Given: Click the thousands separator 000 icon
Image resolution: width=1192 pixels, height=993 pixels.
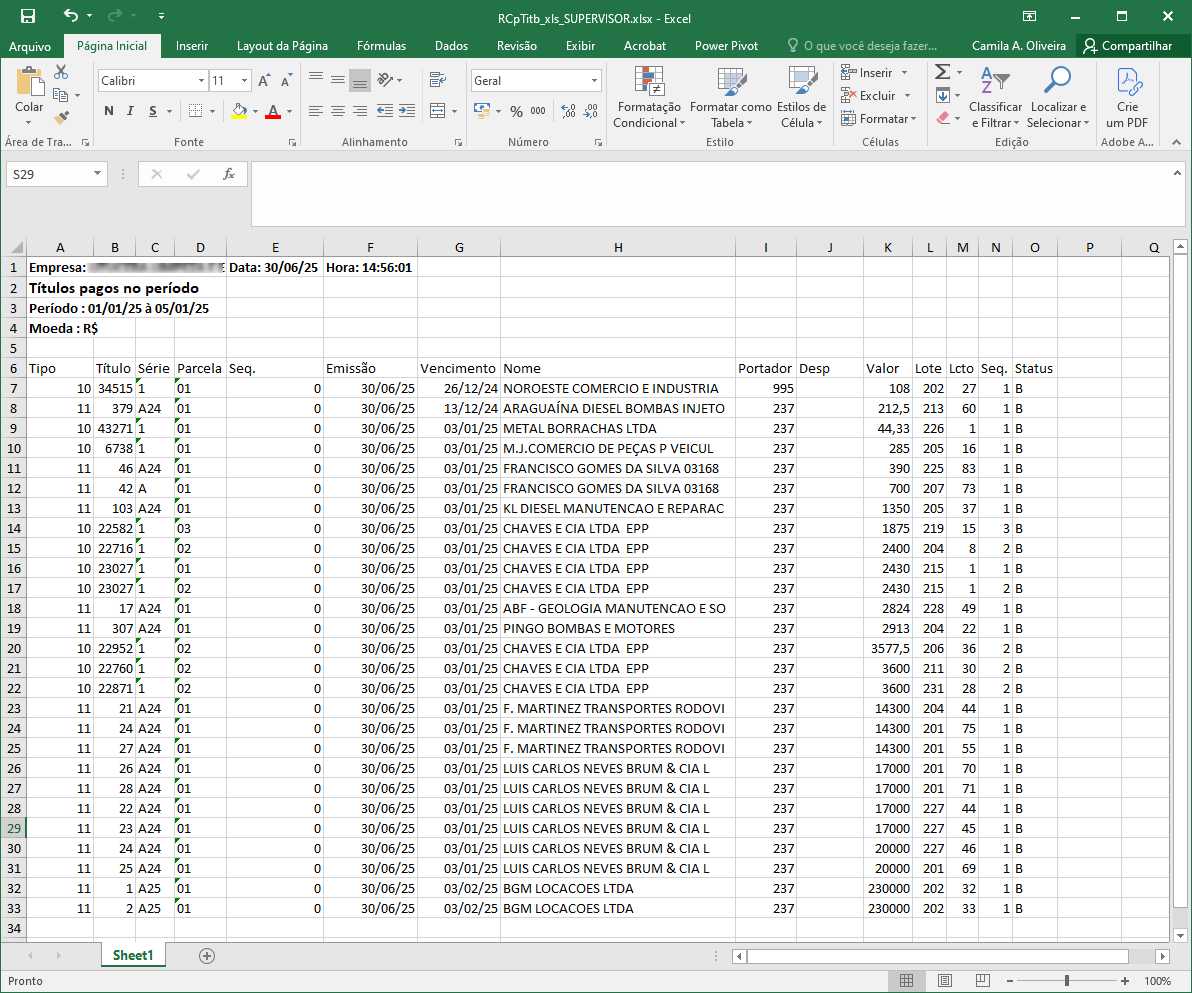Looking at the screenshot, I should [x=538, y=111].
